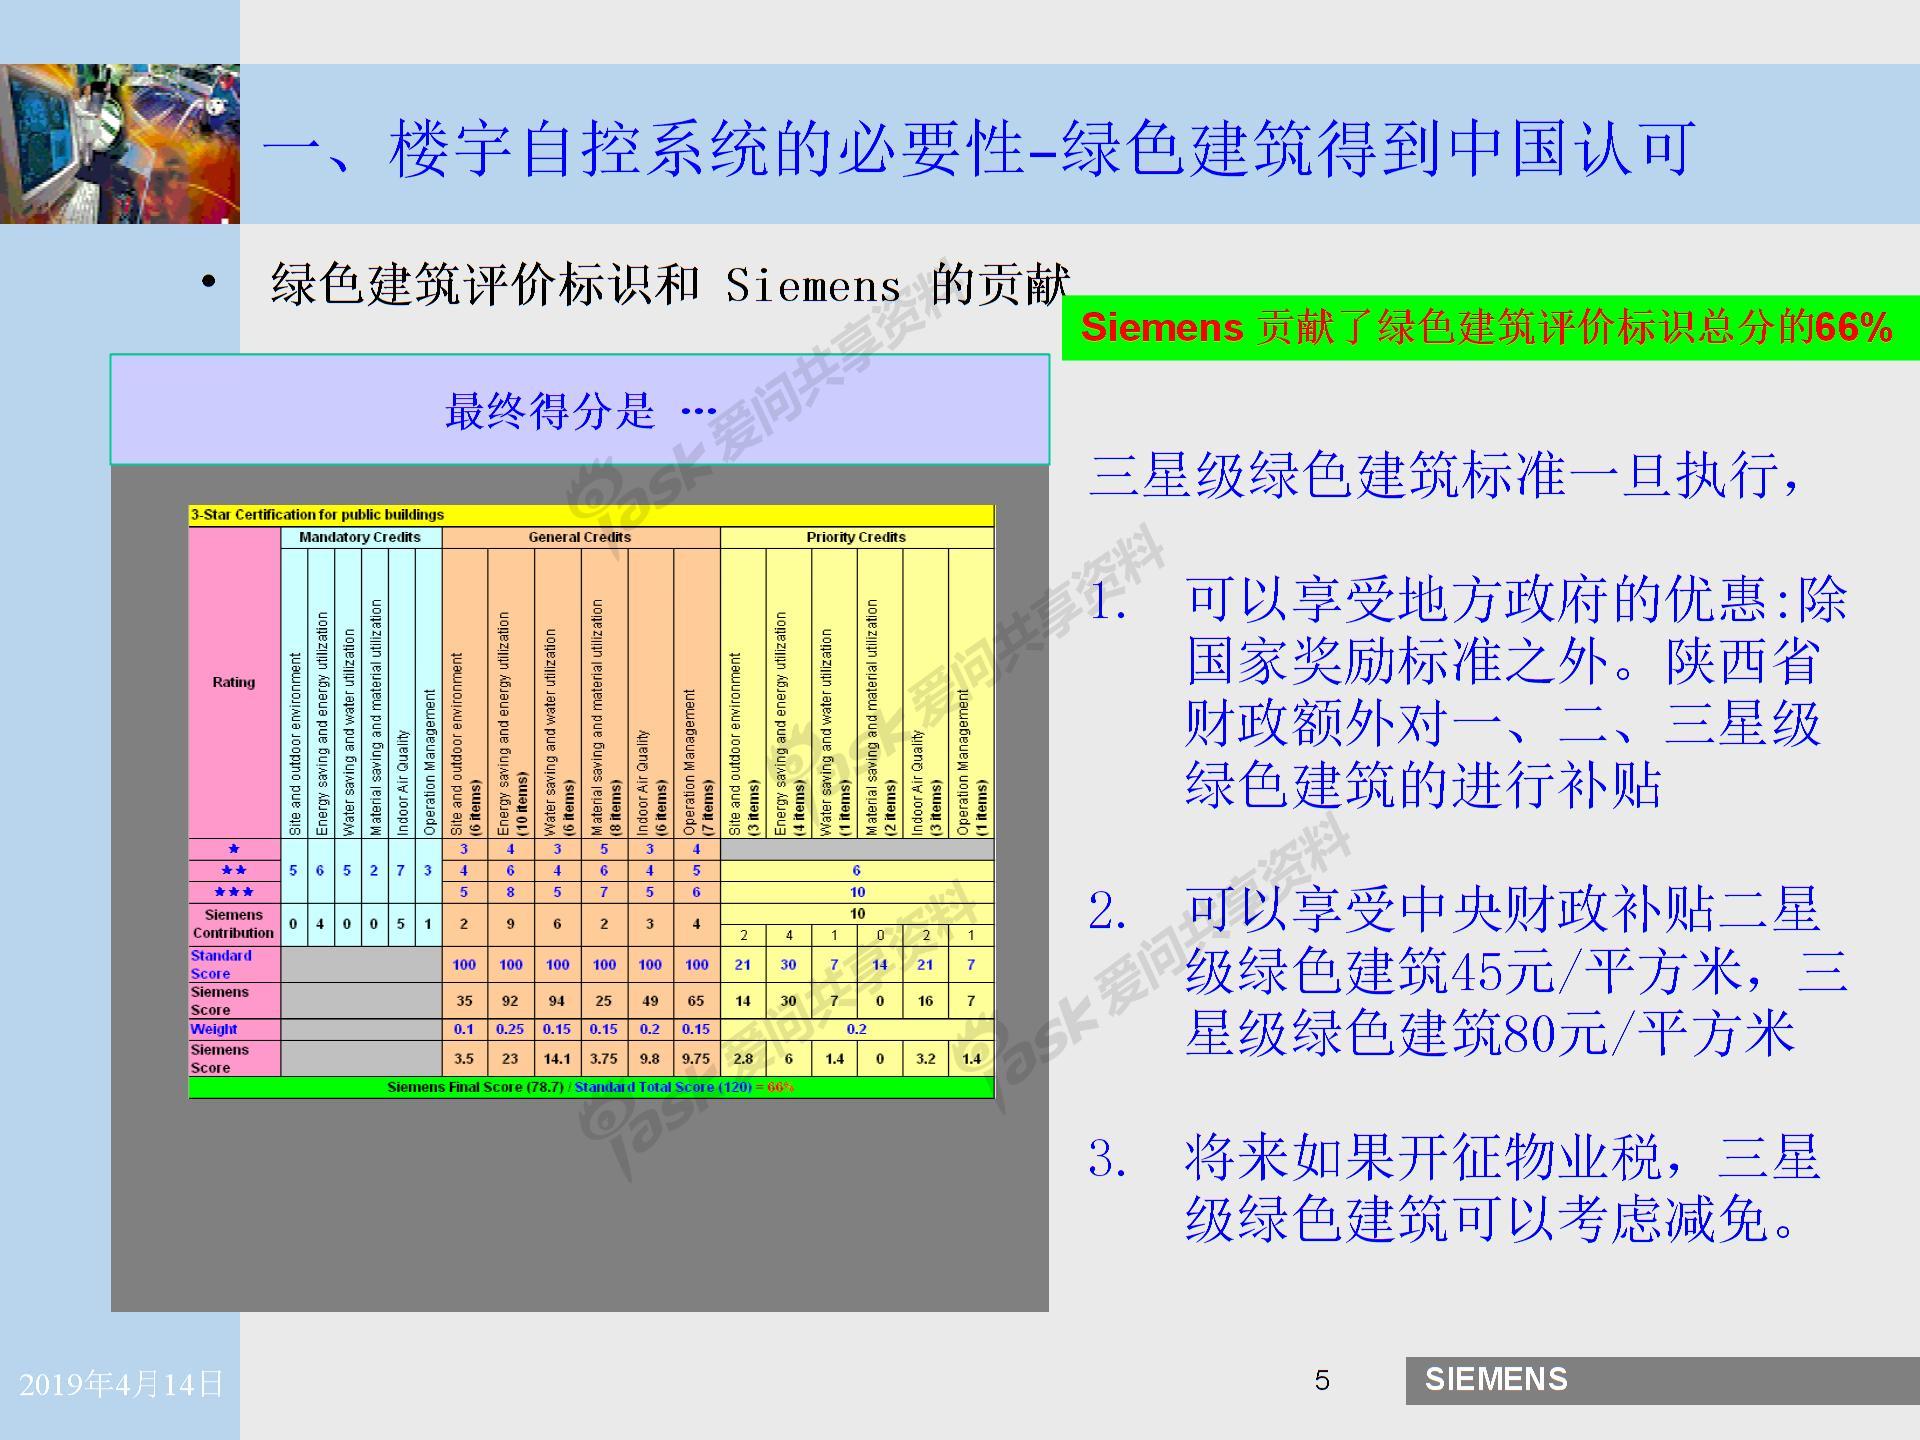Click list item 2 about 中央财政补贴
The height and width of the screenshot is (1440, 1920).
click(1467, 971)
